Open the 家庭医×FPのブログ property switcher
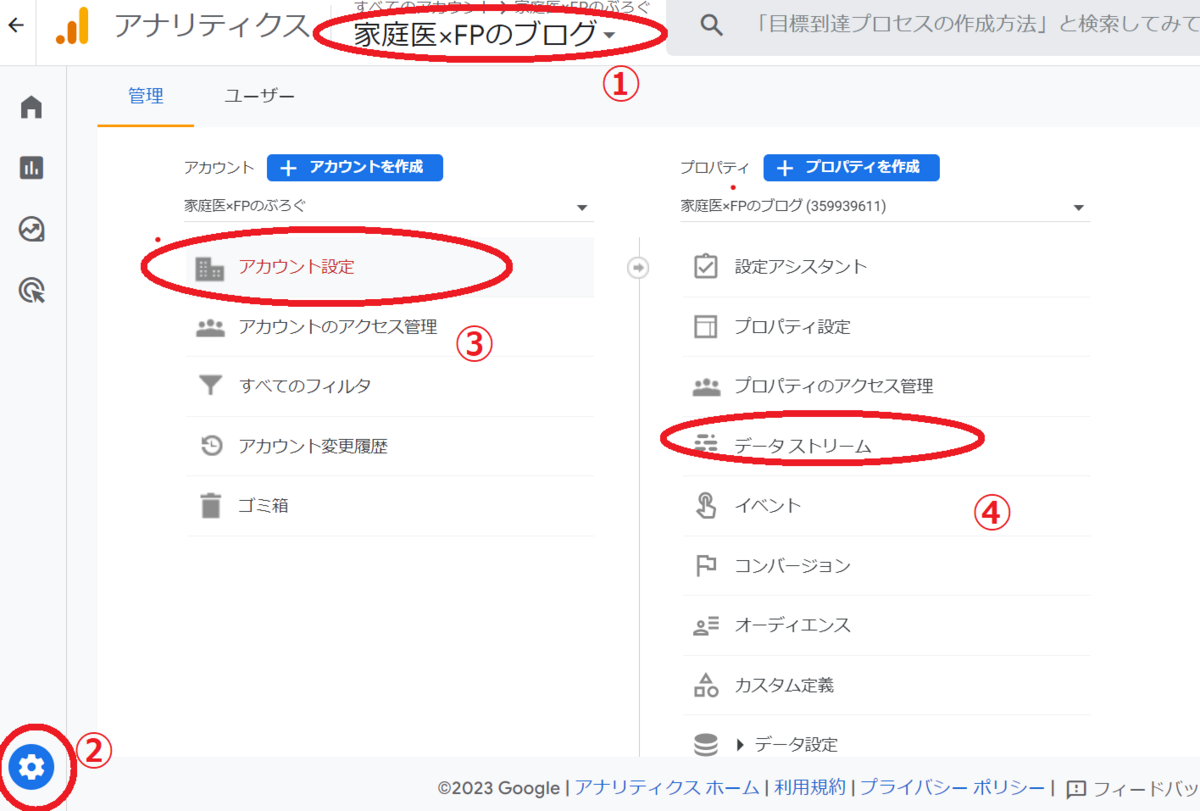1200x811 pixels. coord(484,37)
